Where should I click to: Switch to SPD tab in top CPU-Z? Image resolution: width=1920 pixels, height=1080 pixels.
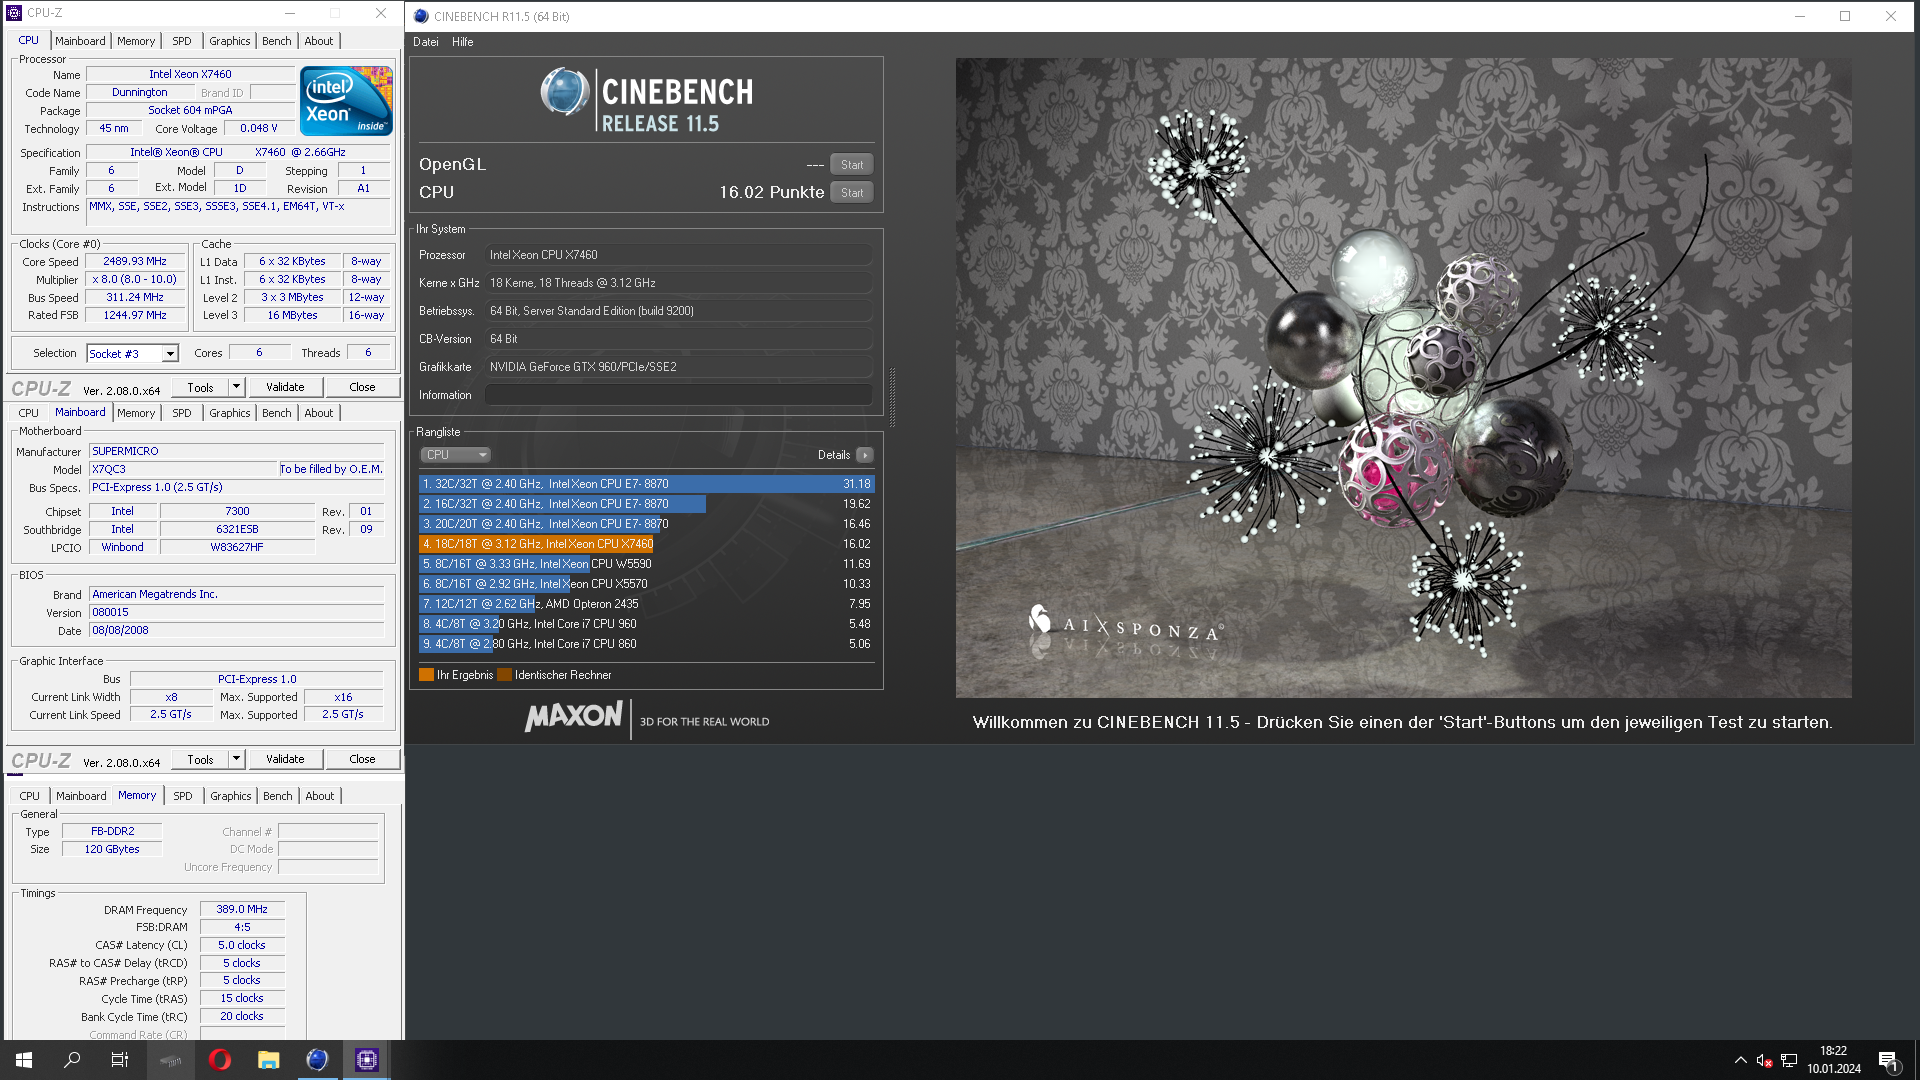[181, 41]
